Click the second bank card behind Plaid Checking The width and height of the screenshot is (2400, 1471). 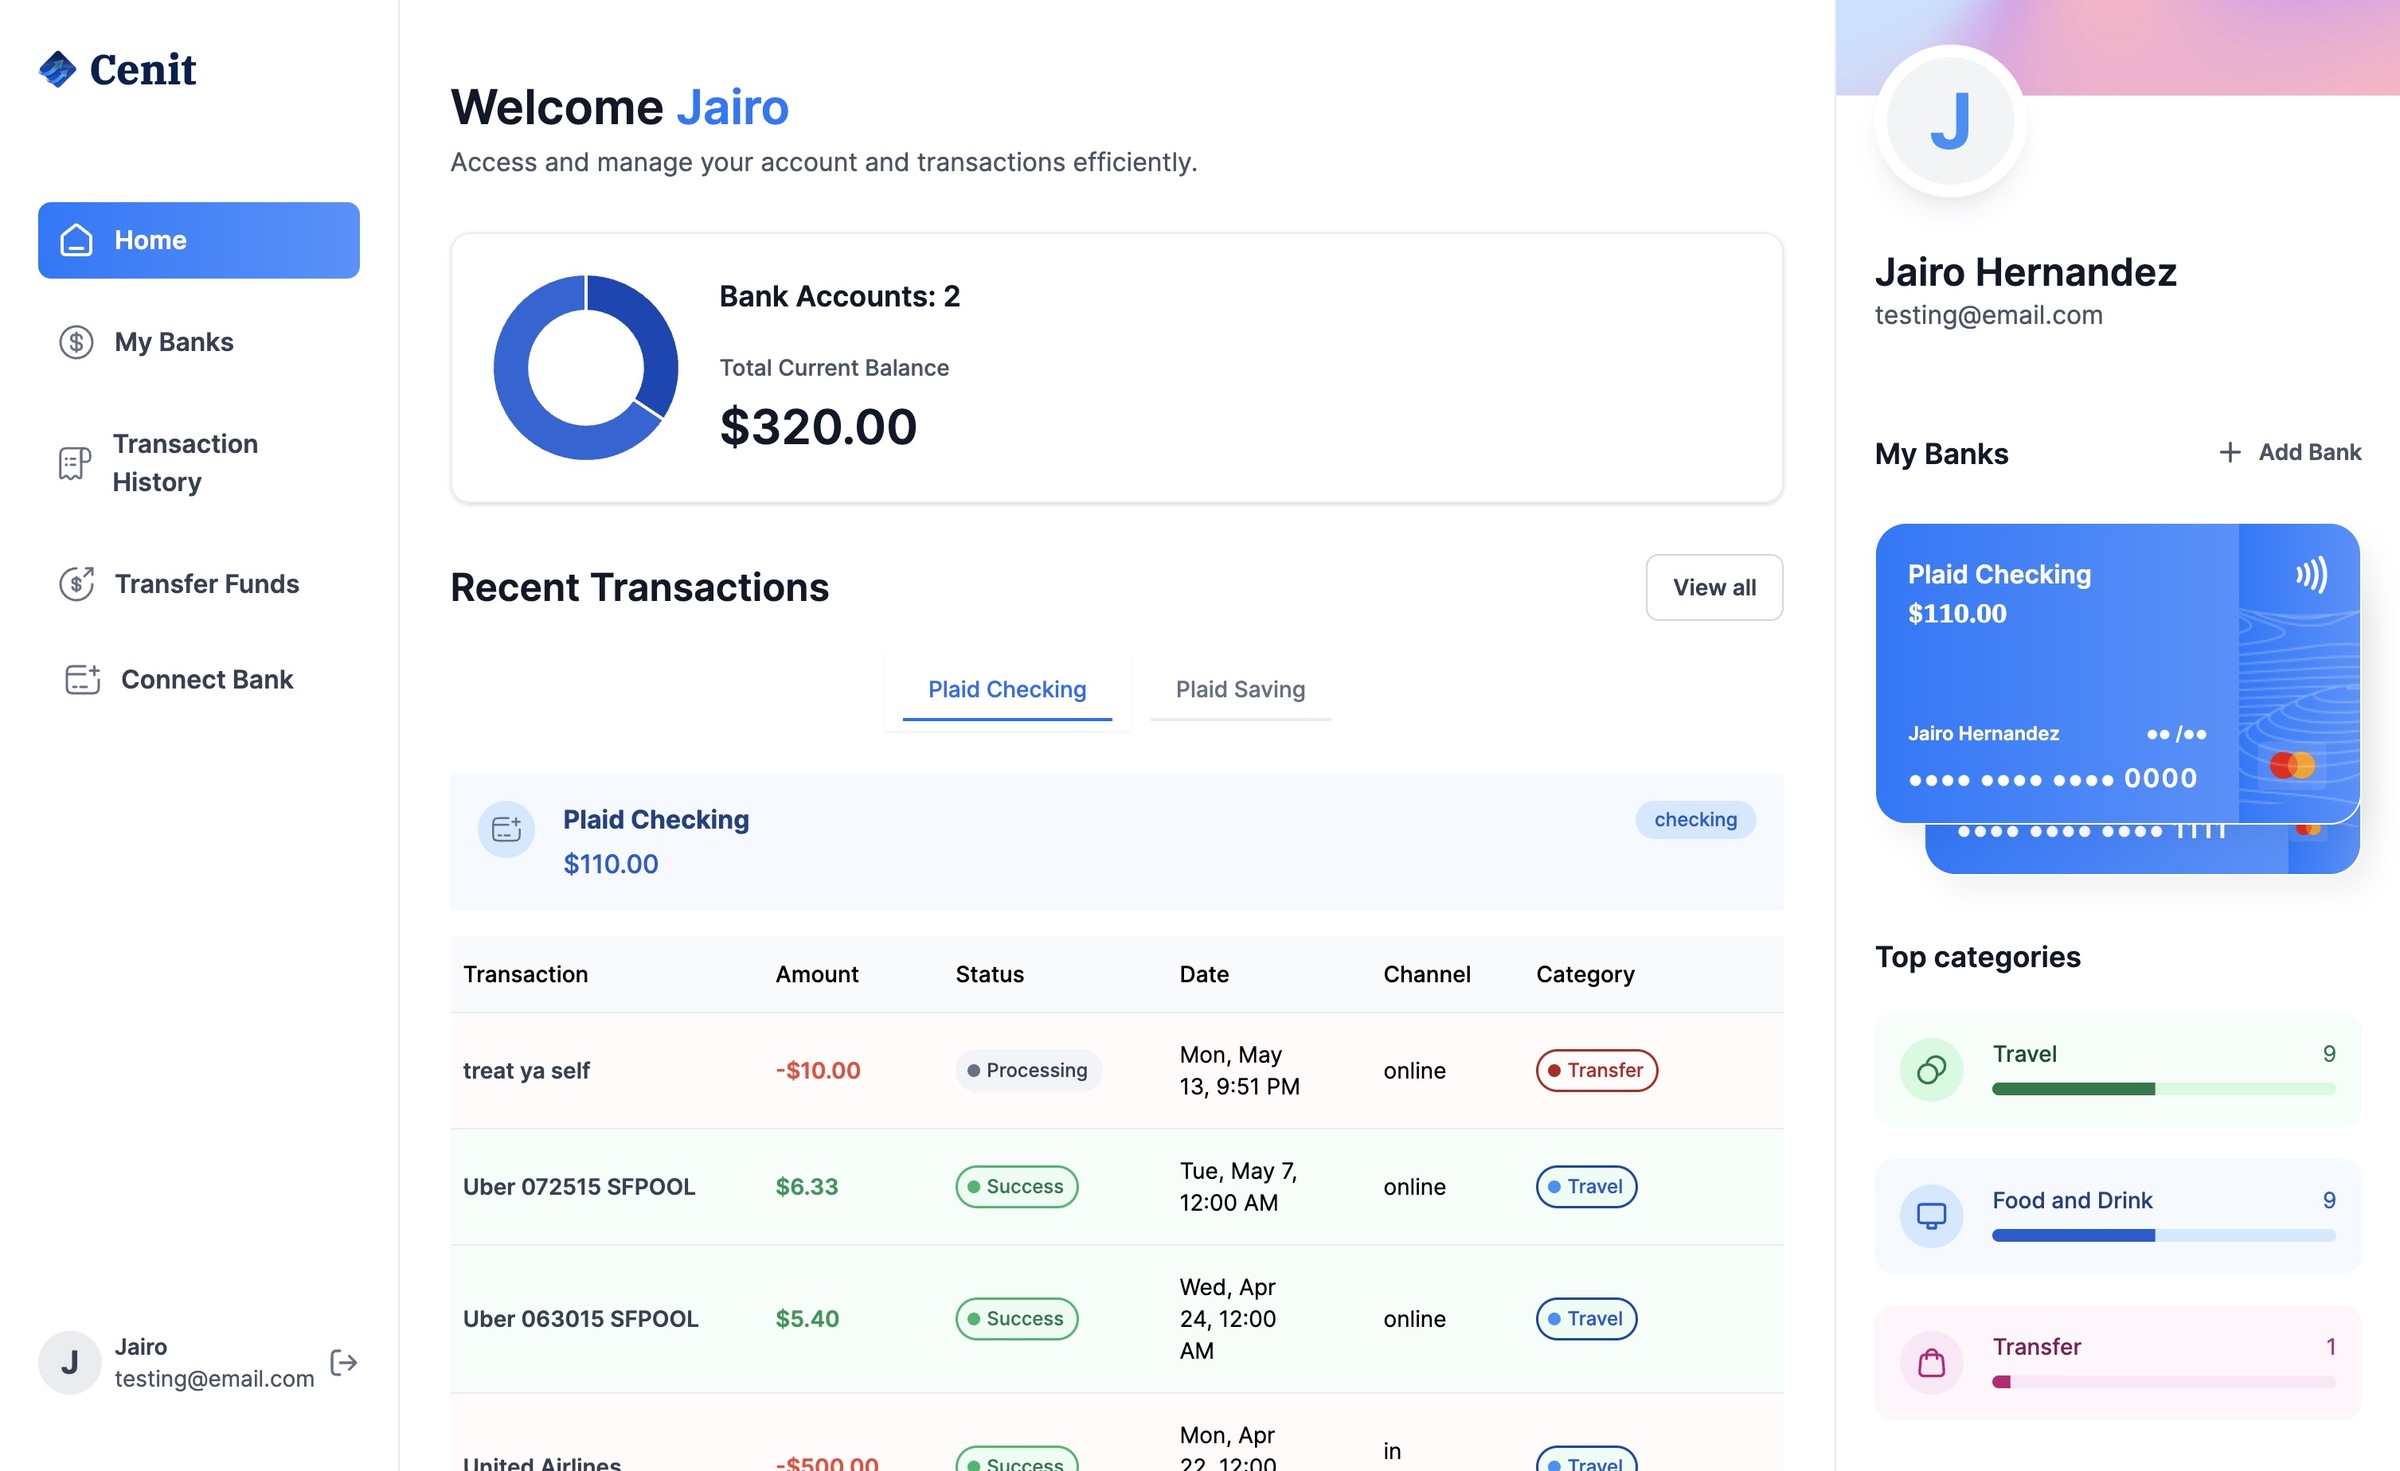[2141, 848]
